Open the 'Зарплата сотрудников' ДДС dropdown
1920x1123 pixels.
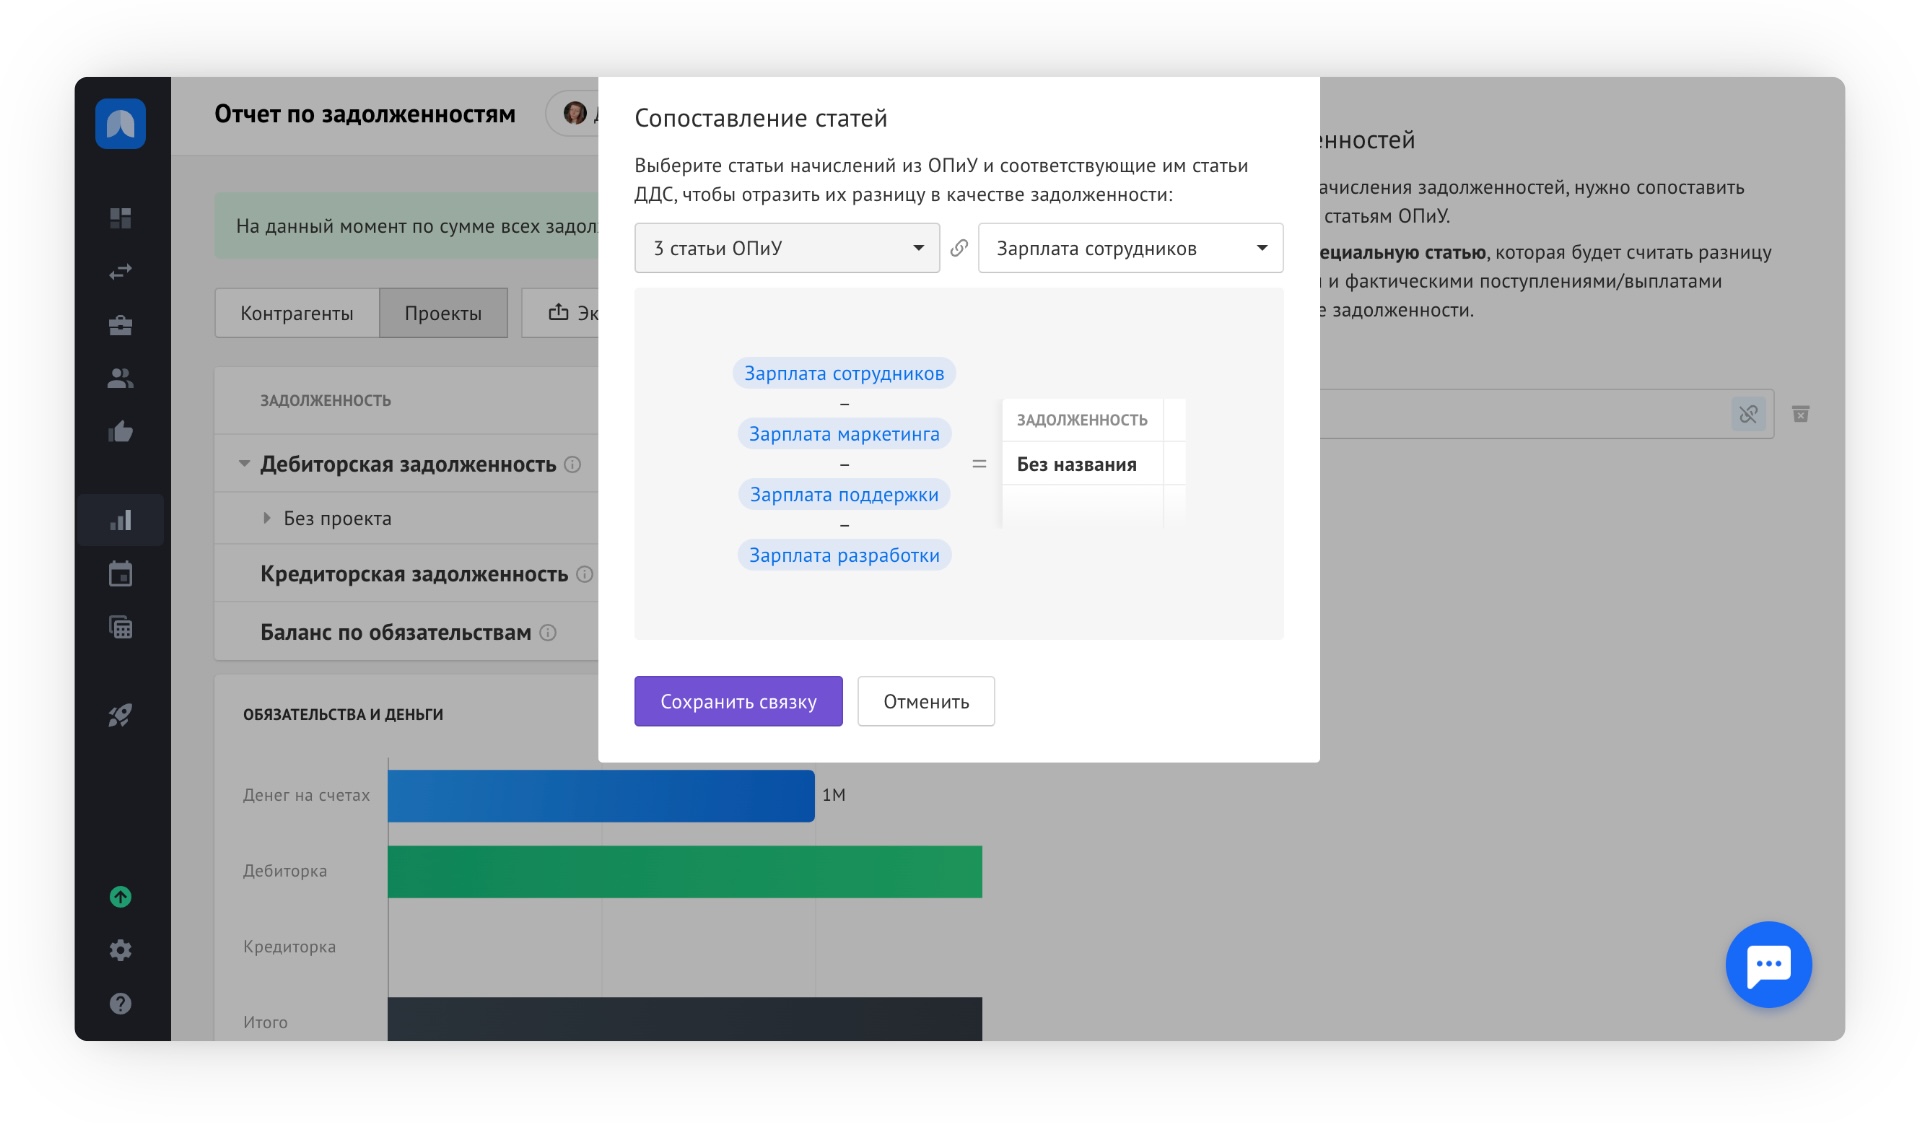(x=1130, y=248)
